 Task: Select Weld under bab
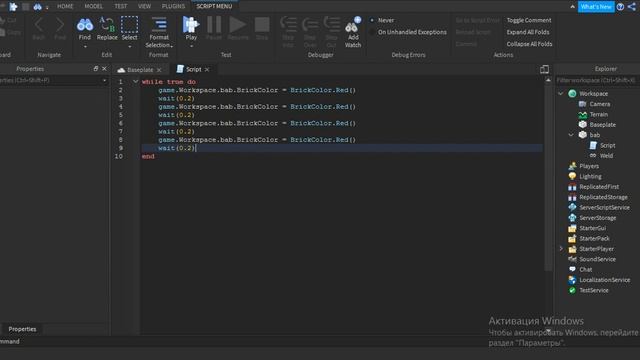(606, 156)
